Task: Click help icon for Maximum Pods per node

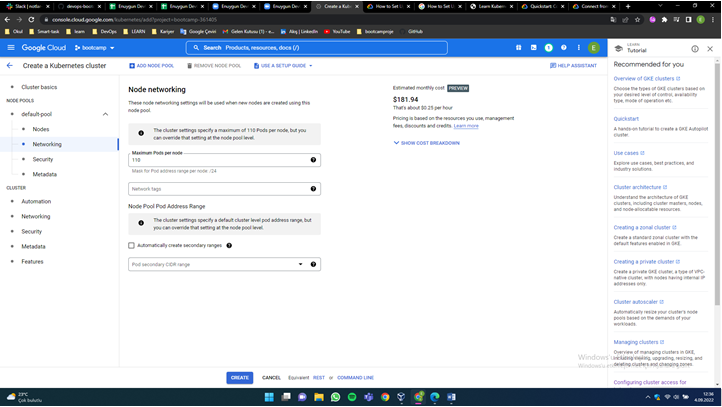Action: [314, 160]
